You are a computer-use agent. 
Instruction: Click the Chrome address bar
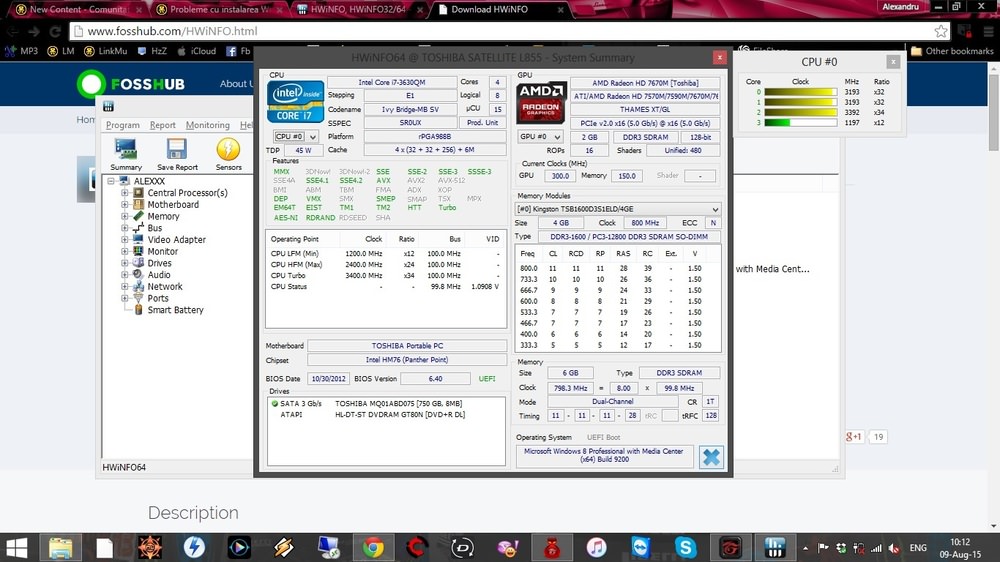[x=400, y=31]
